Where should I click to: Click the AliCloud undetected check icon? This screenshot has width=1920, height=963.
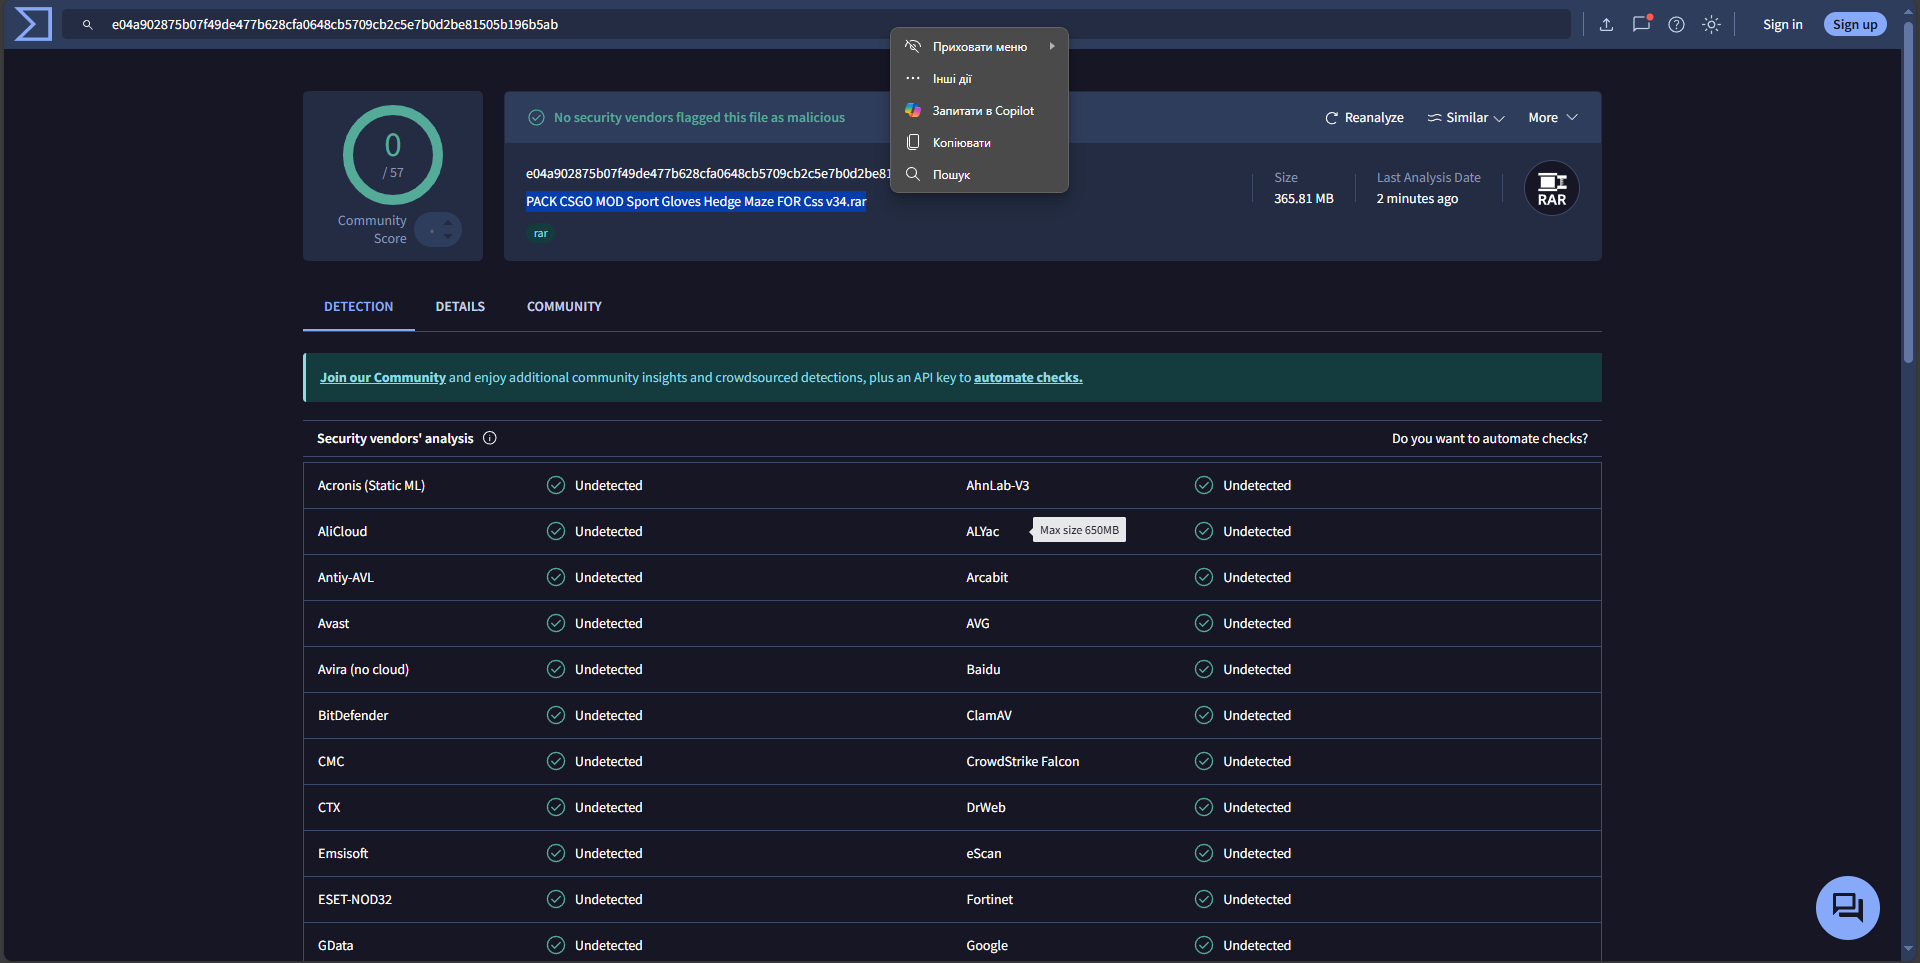[x=556, y=531]
